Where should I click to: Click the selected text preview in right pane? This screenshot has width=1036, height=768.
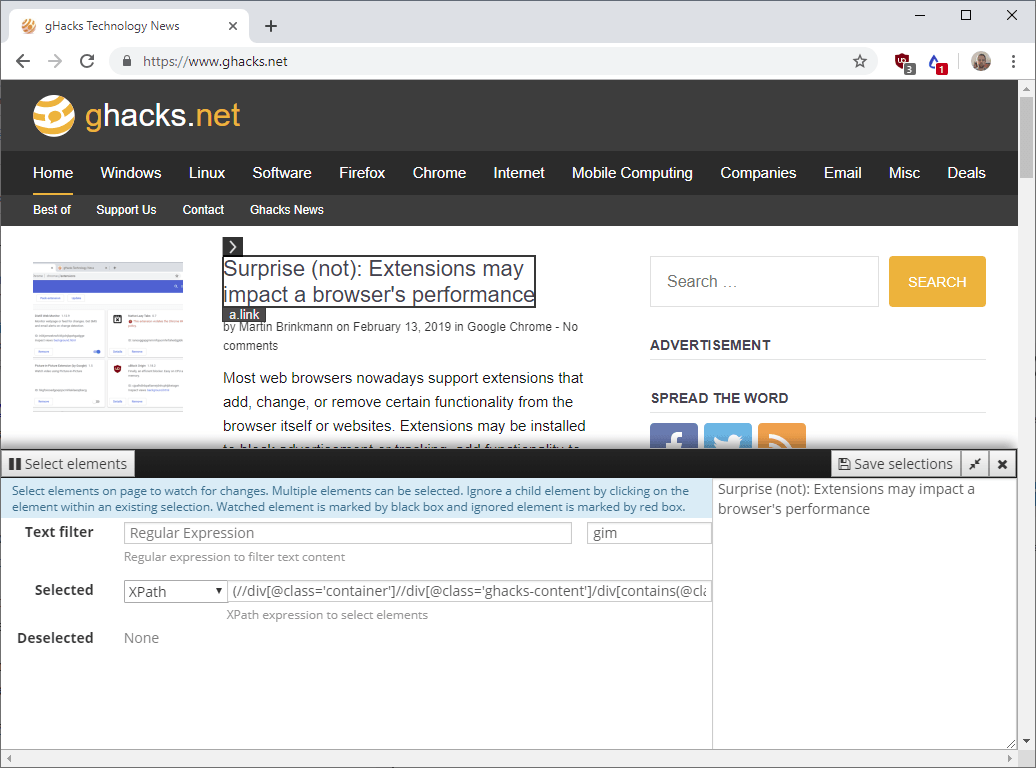pyautogui.click(x=846, y=499)
